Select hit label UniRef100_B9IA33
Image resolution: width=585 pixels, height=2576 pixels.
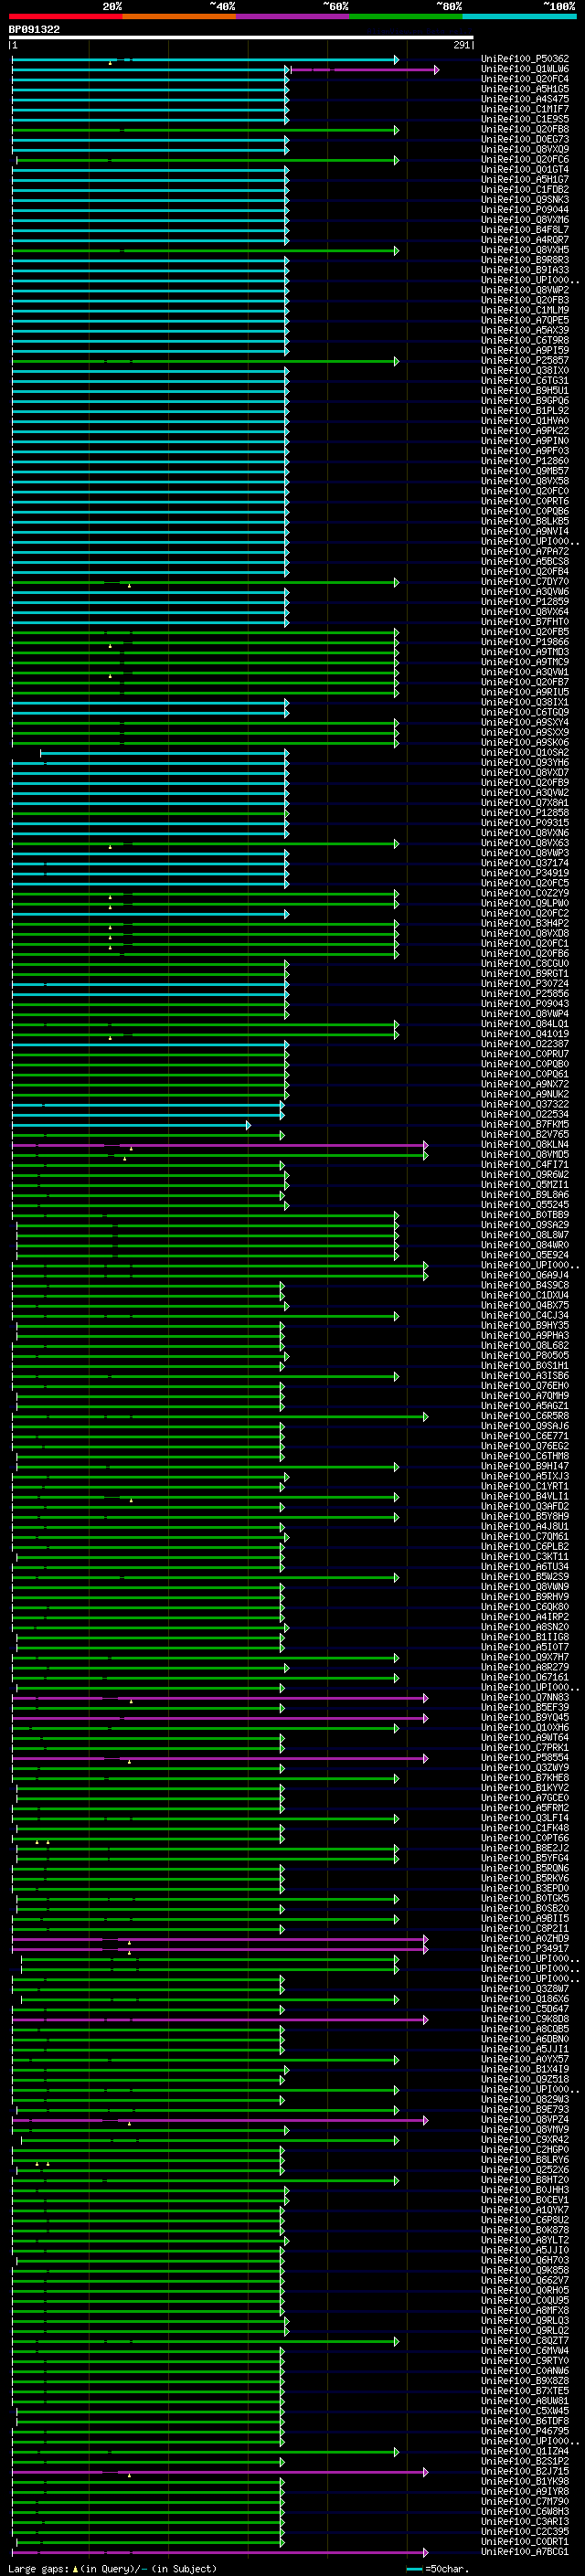pos(525,270)
